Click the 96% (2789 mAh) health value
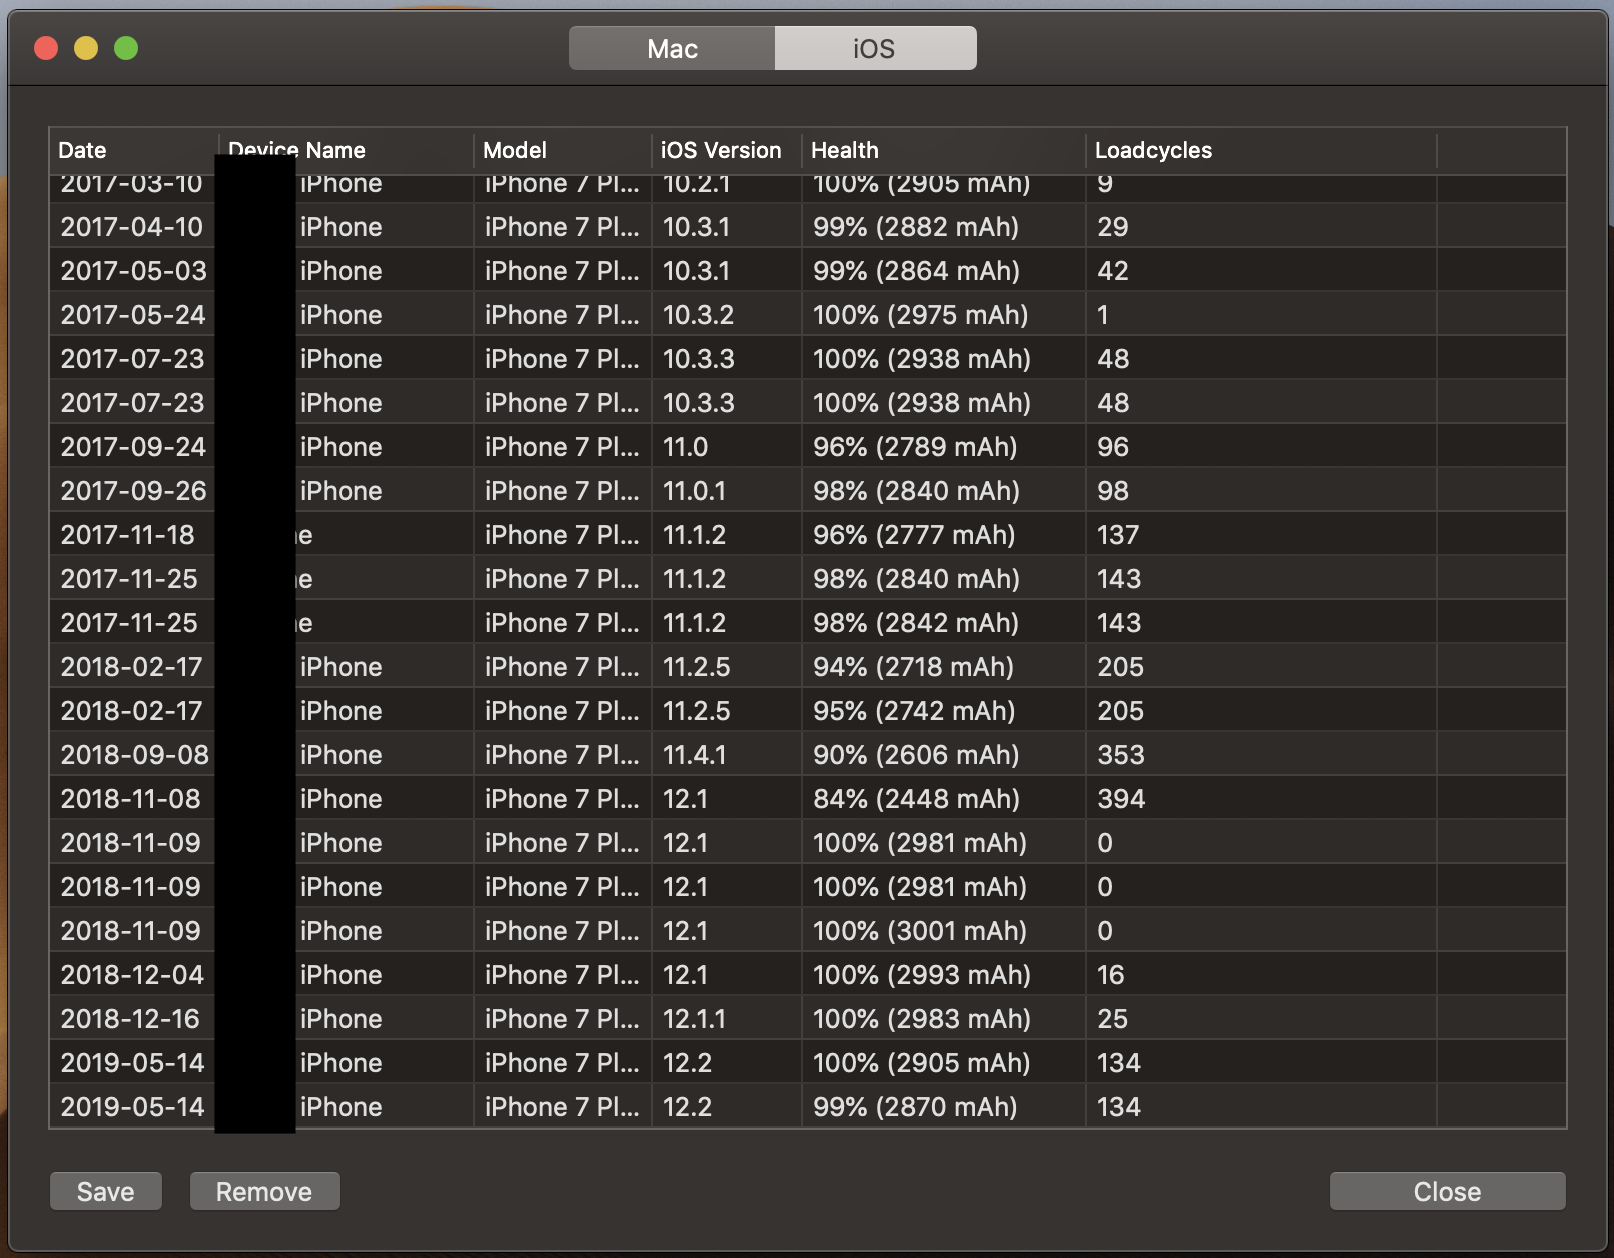 click(x=915, y=447)
